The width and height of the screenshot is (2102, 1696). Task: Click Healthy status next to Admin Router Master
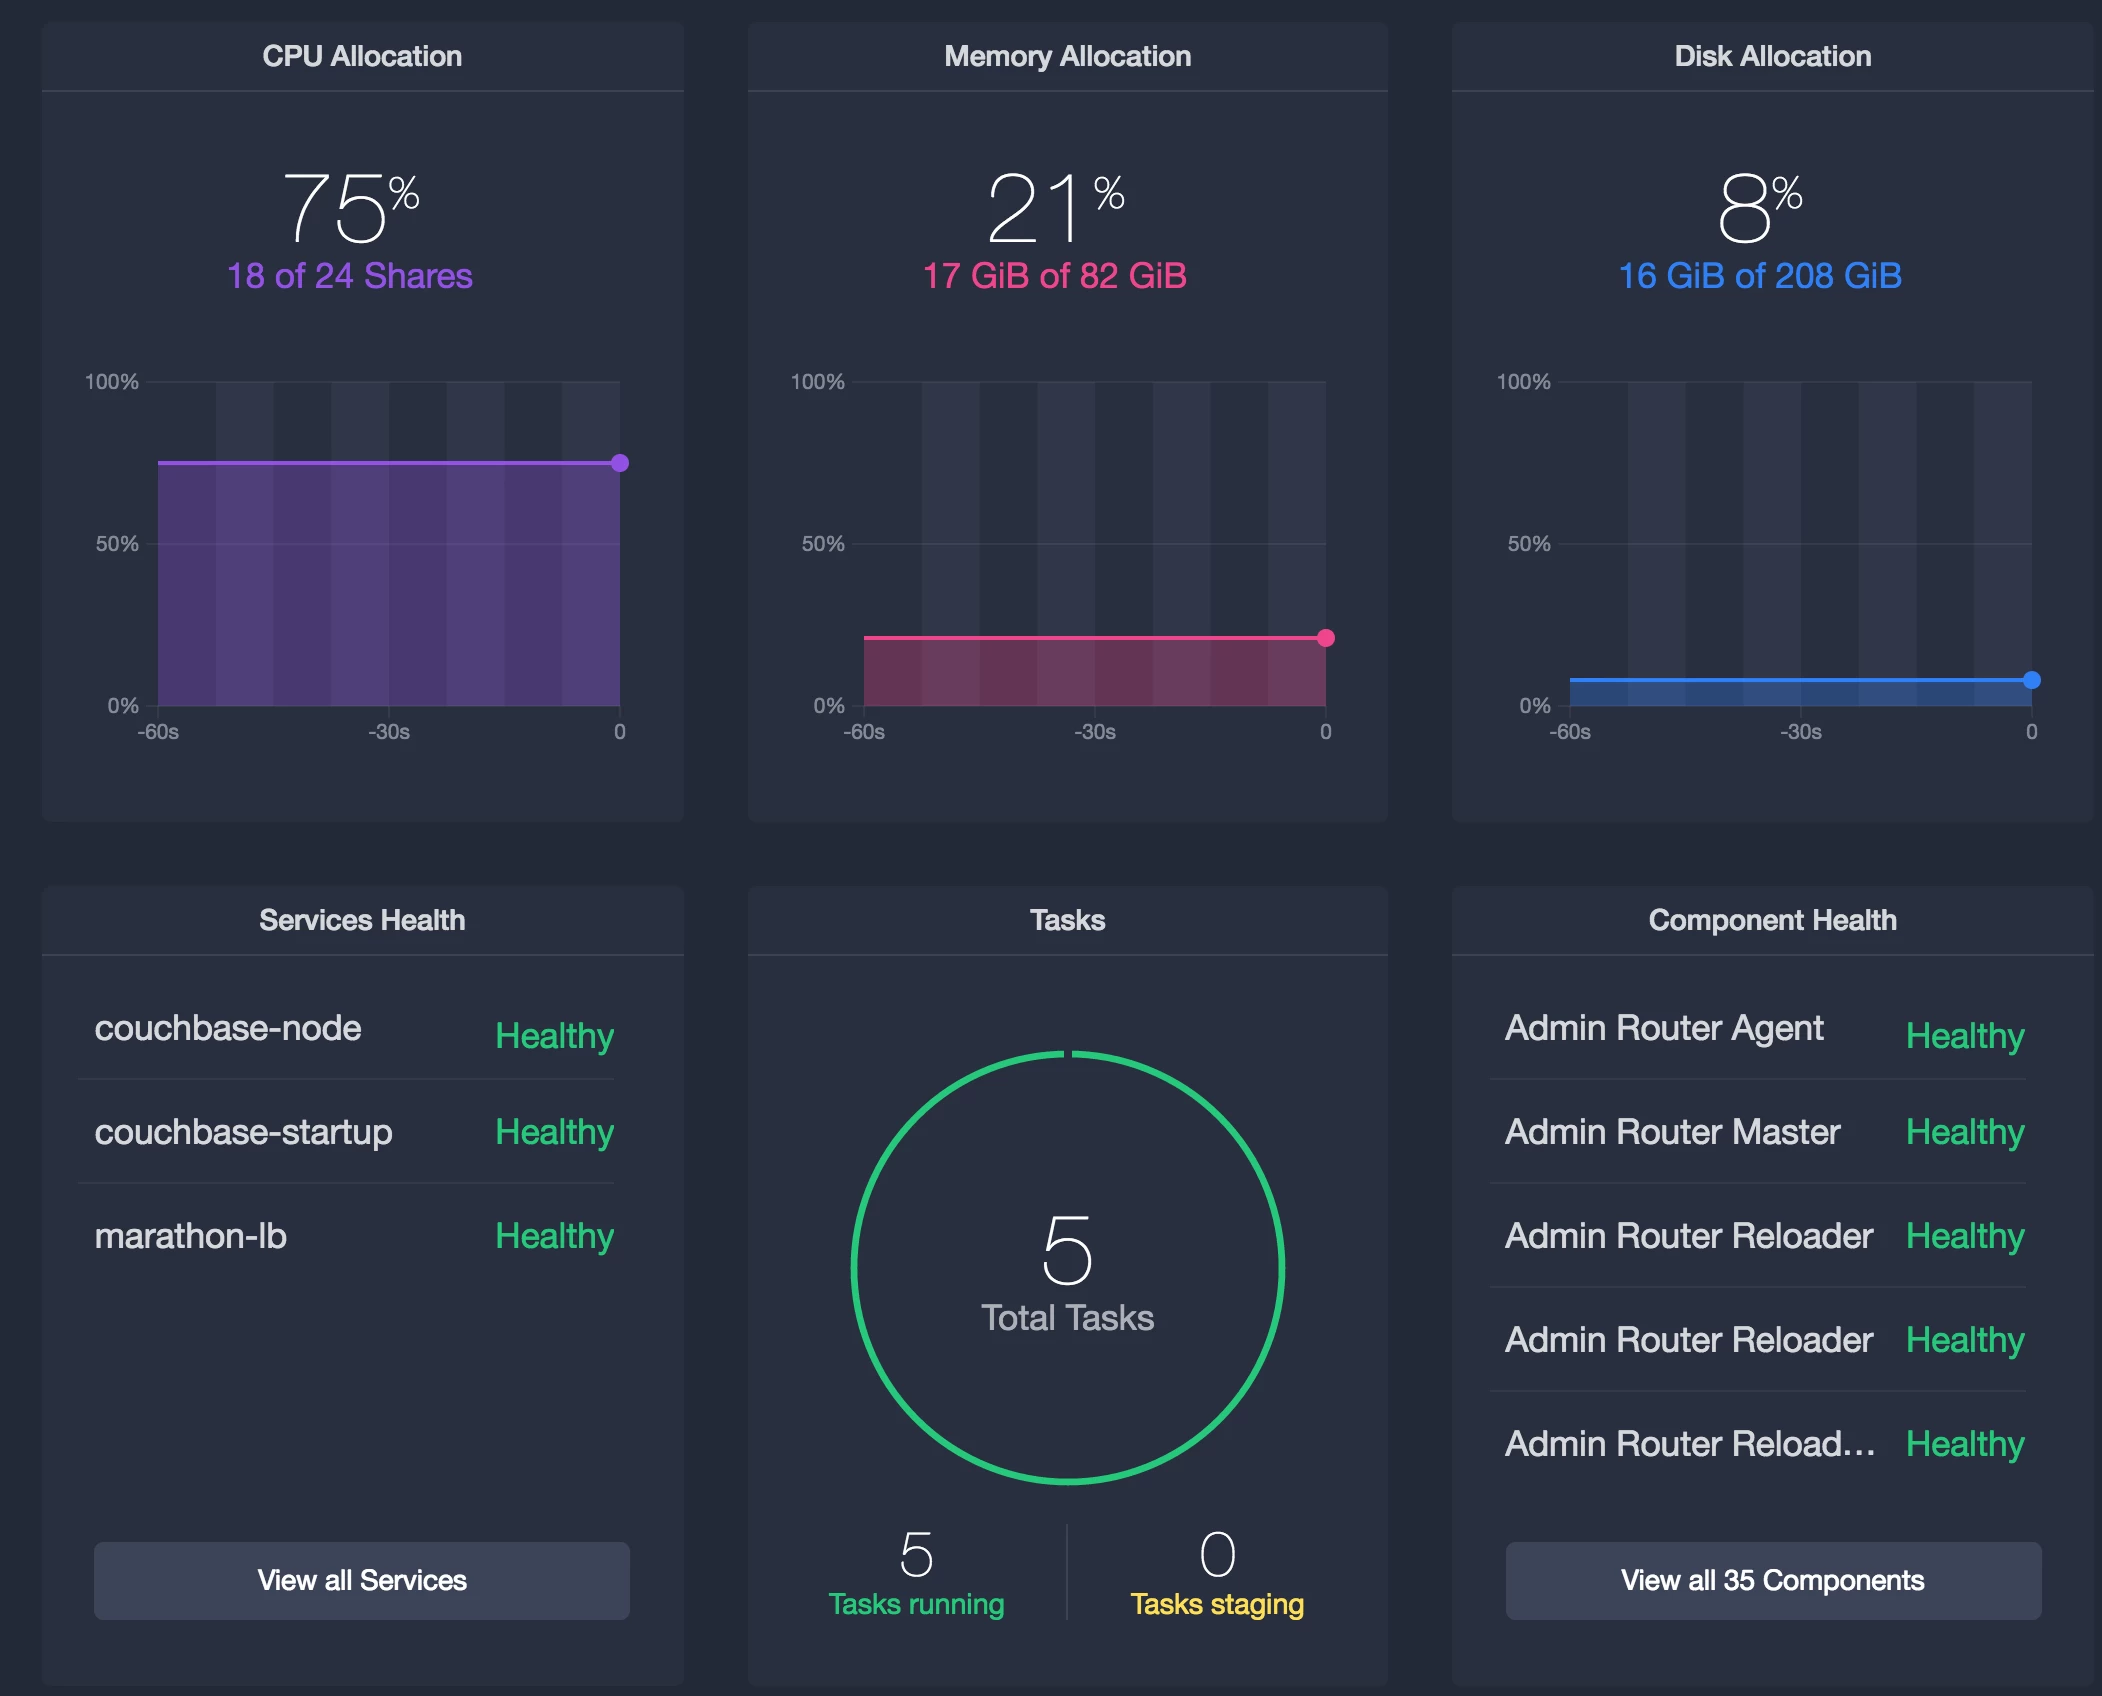tap(1965, 1132)
